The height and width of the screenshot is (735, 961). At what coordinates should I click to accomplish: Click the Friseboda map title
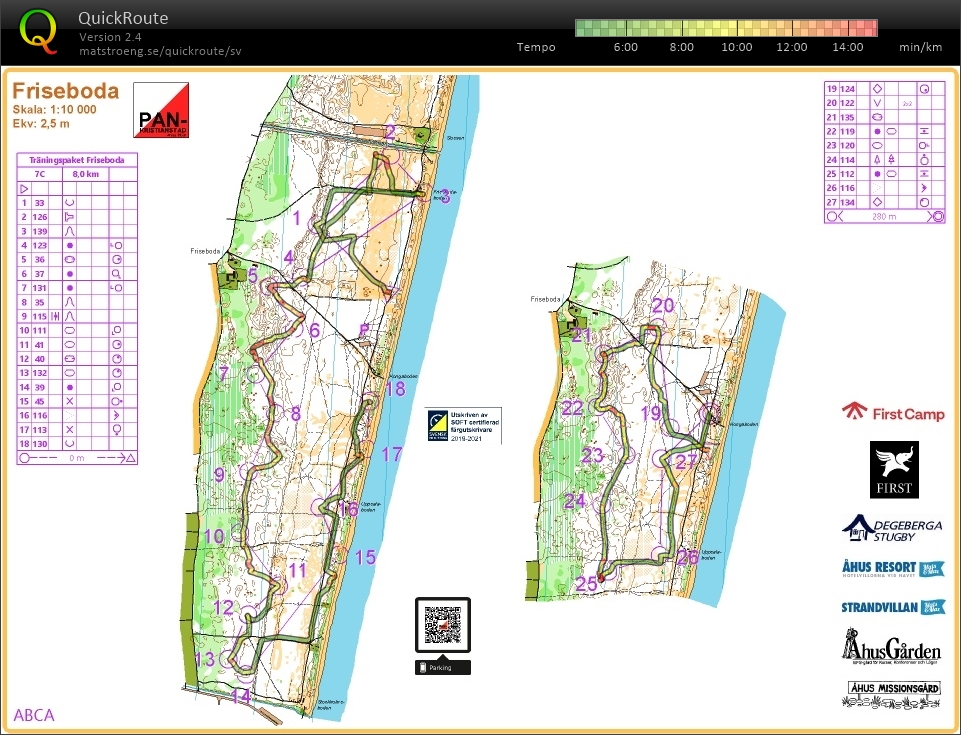tap(65, 92)
